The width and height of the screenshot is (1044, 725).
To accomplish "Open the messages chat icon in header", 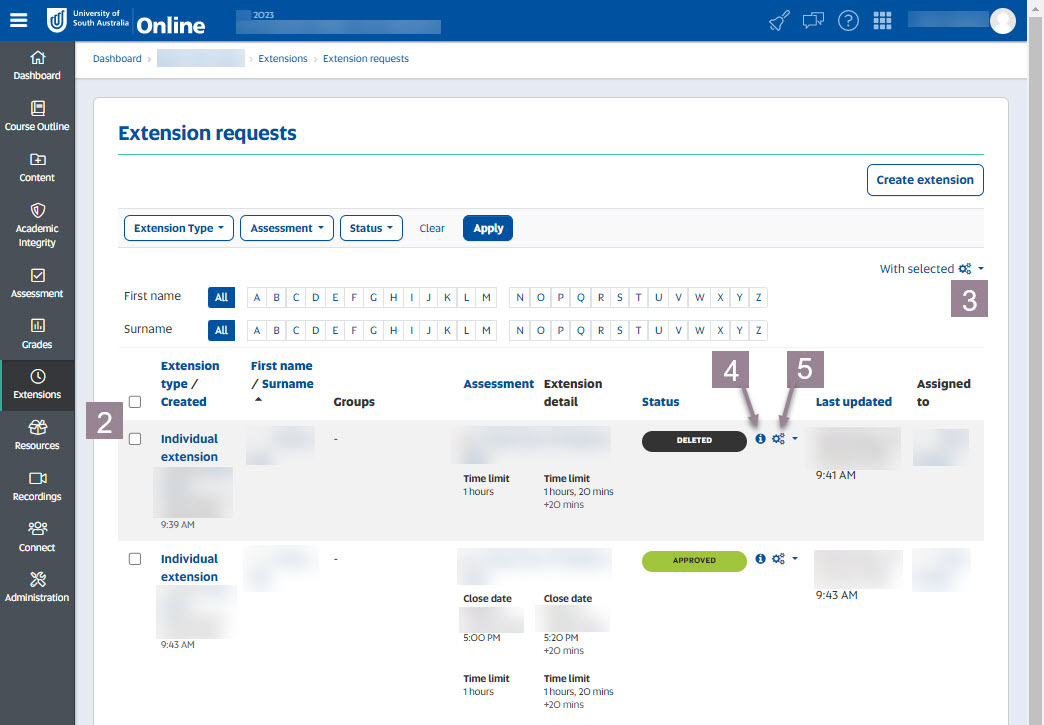I will [813, 21].
